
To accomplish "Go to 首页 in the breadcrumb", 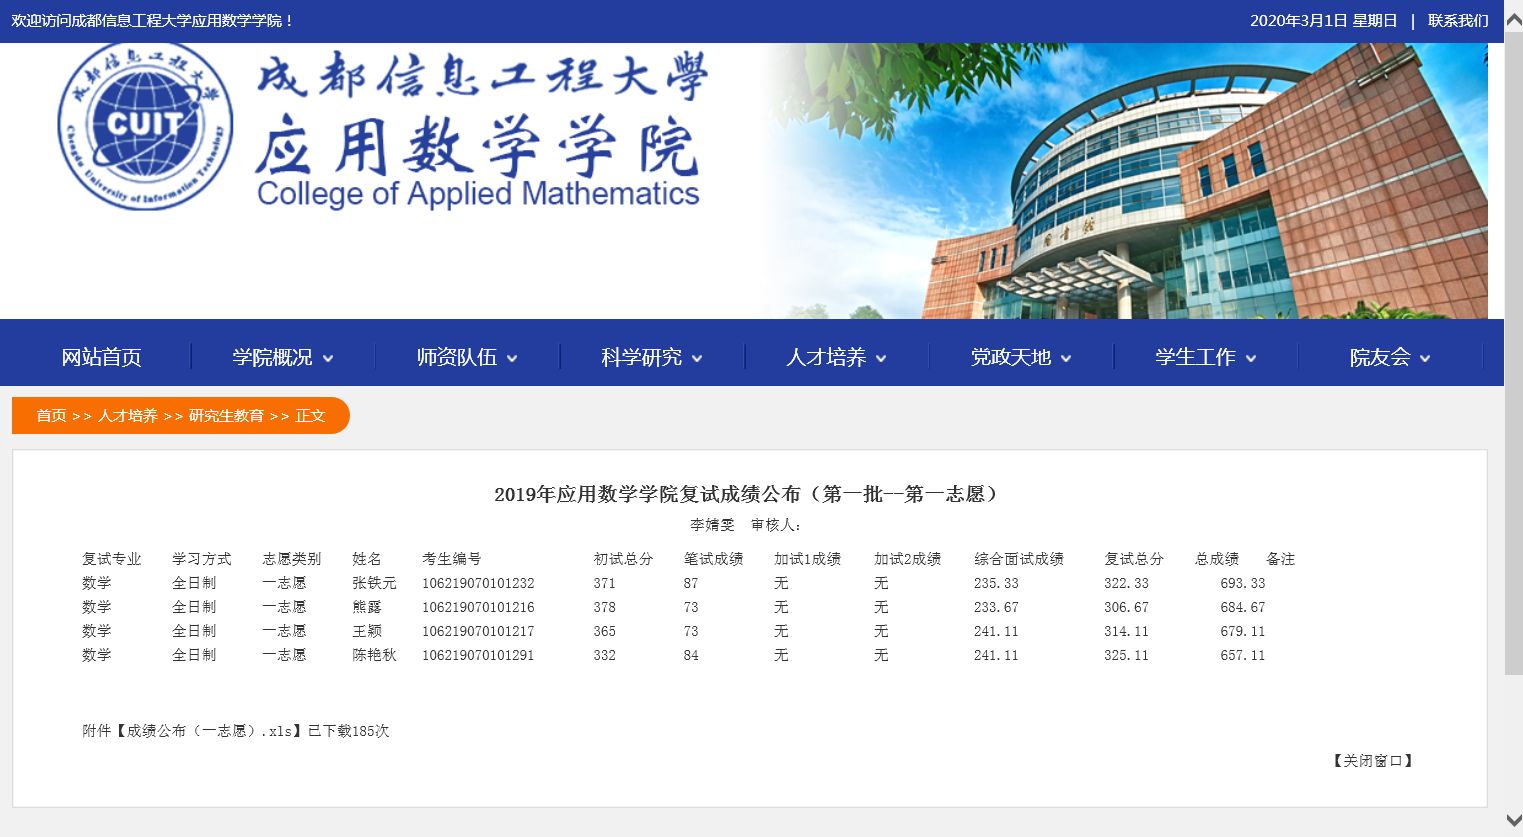I will pos(51,416).
